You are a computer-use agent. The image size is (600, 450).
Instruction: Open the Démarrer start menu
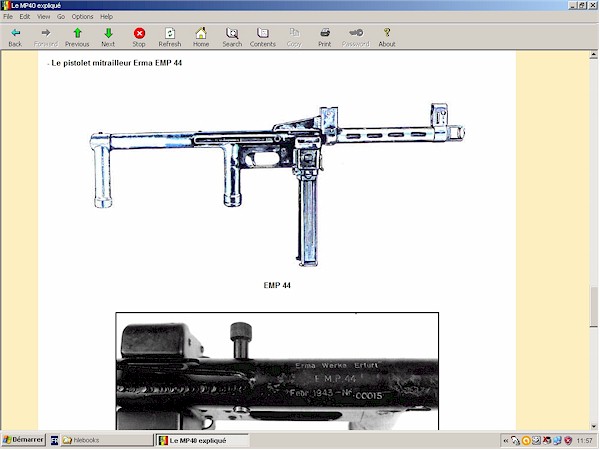[23, 440]
